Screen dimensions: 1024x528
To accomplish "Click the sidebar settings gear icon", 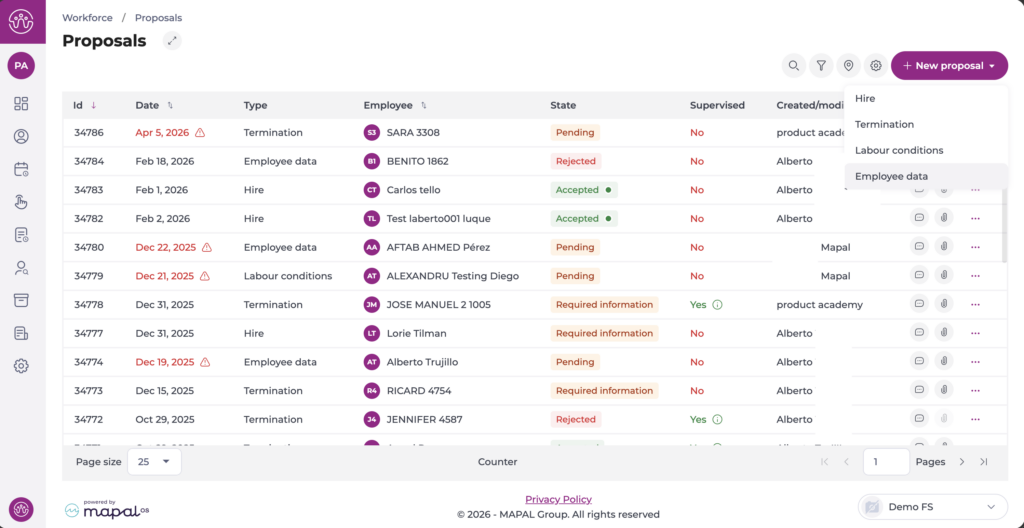I will click(21, 366).
